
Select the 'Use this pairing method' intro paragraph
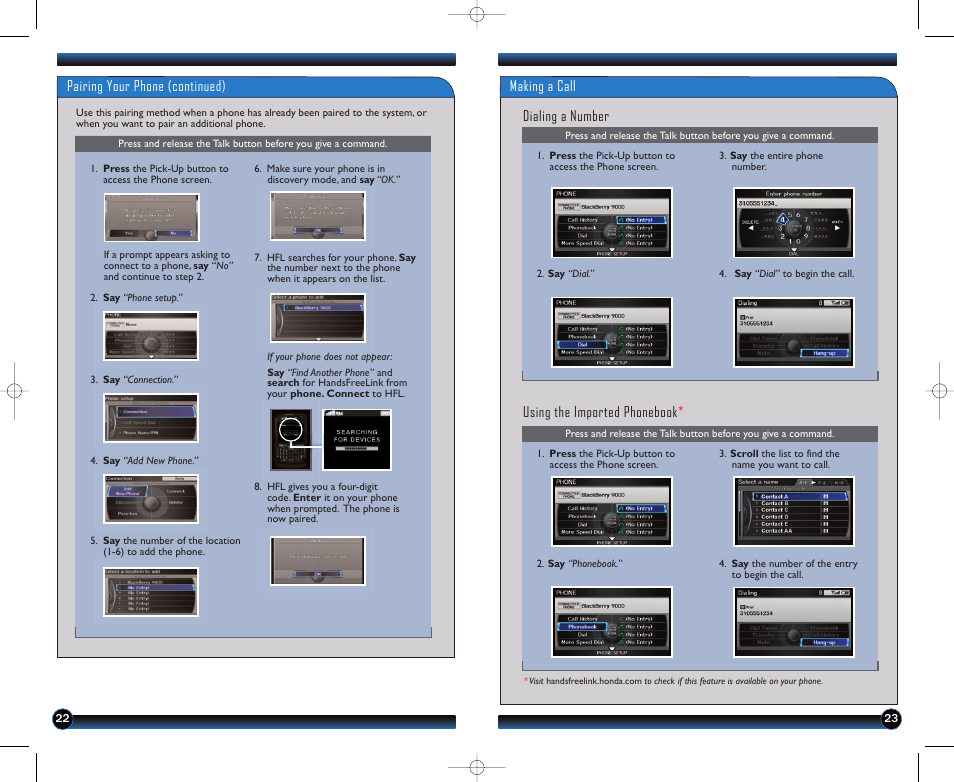(251, 118)
